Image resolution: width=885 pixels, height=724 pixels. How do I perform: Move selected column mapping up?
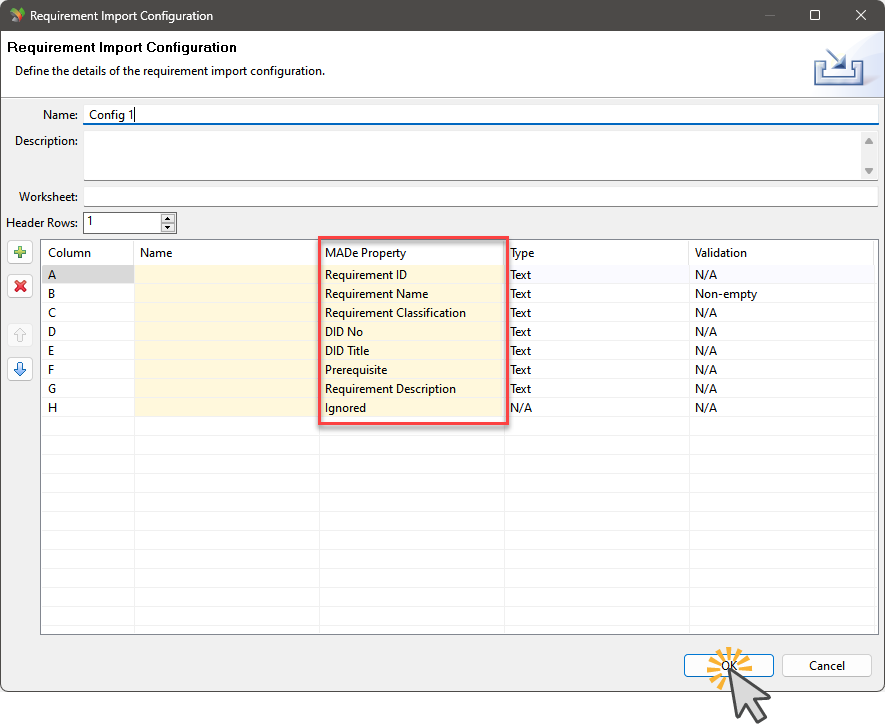(19, 334)
